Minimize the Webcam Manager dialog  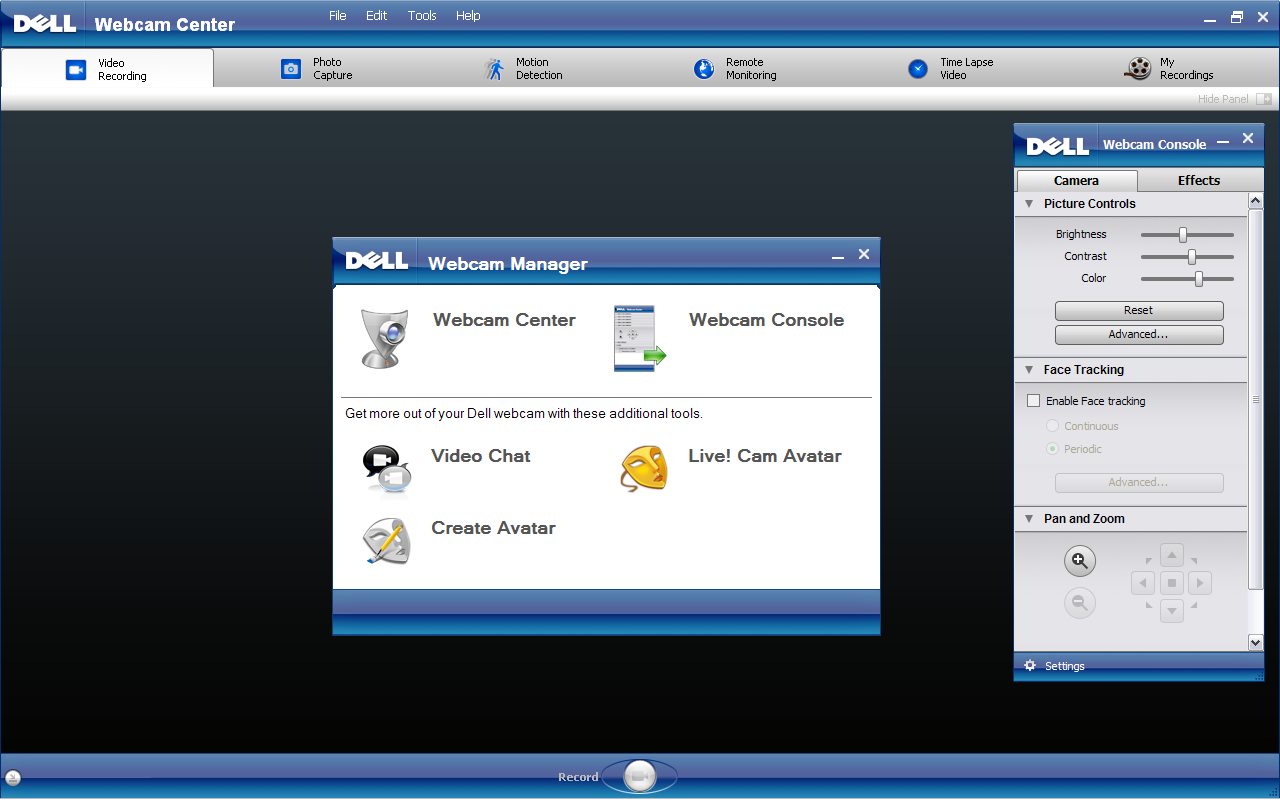click(838, 257)
